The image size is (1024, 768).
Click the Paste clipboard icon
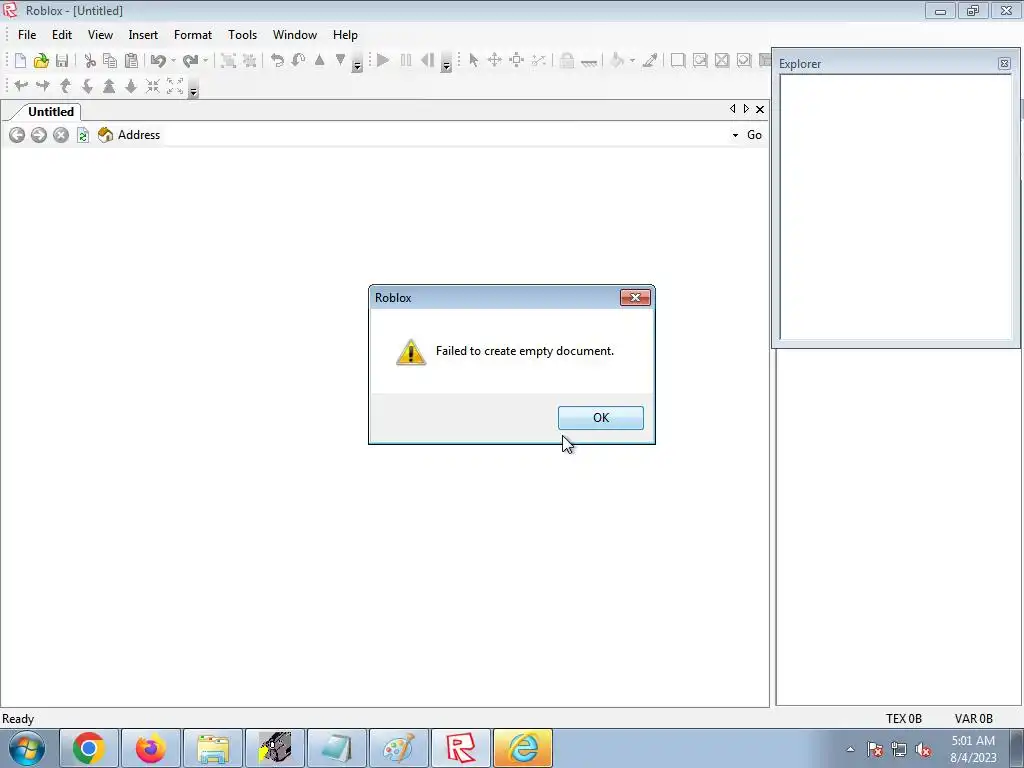pos(131,61)
